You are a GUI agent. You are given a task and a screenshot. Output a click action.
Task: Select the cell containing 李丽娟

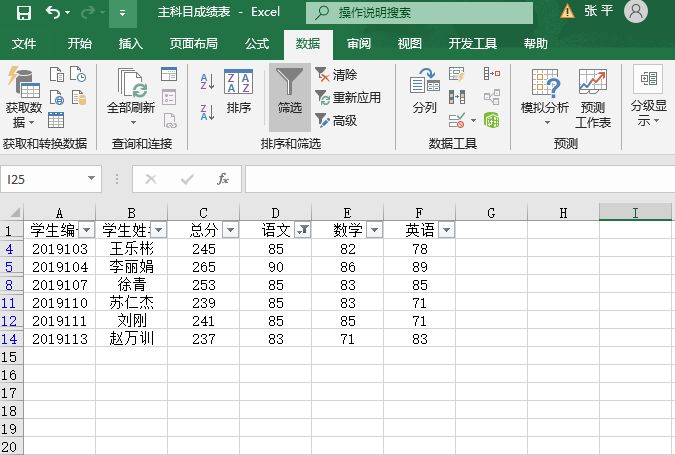click(x=131, y=267)
